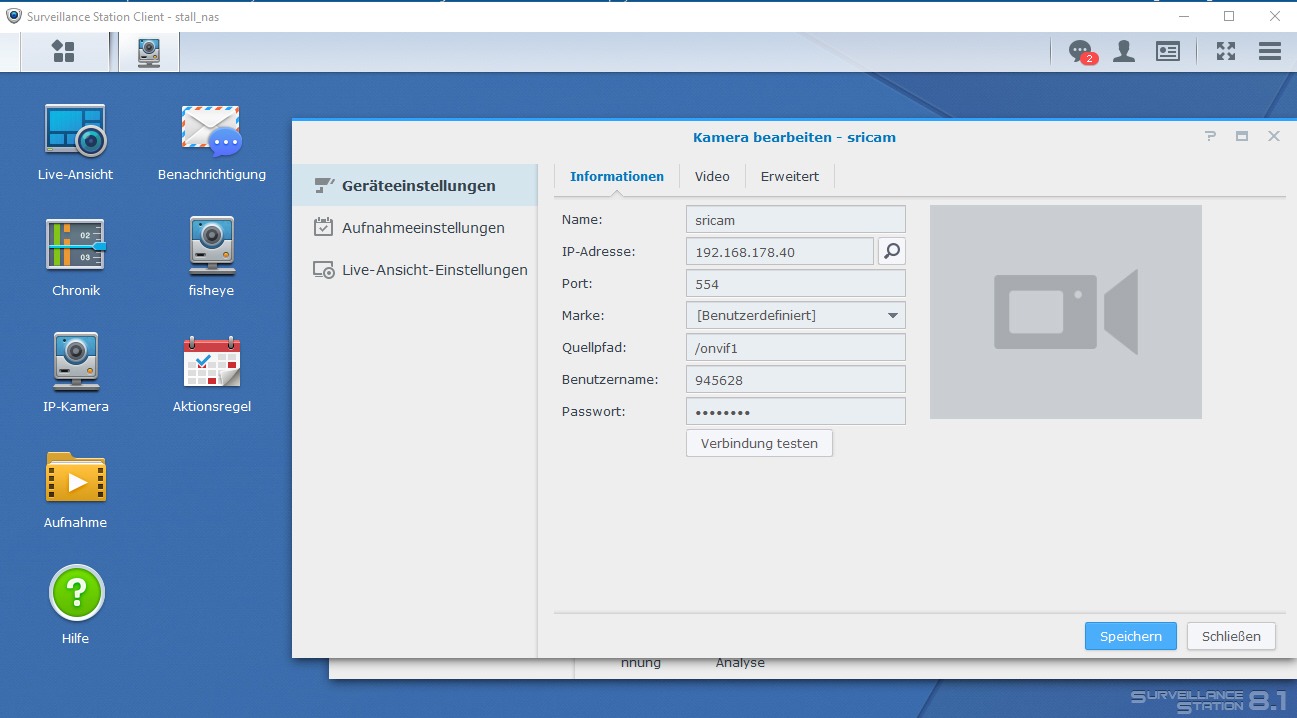Image resolution: width=1297 pixels, height=718 pixels.
Task: Select Live-Ansicht-Einstellungen in sidebar
Action: point(415,270)
